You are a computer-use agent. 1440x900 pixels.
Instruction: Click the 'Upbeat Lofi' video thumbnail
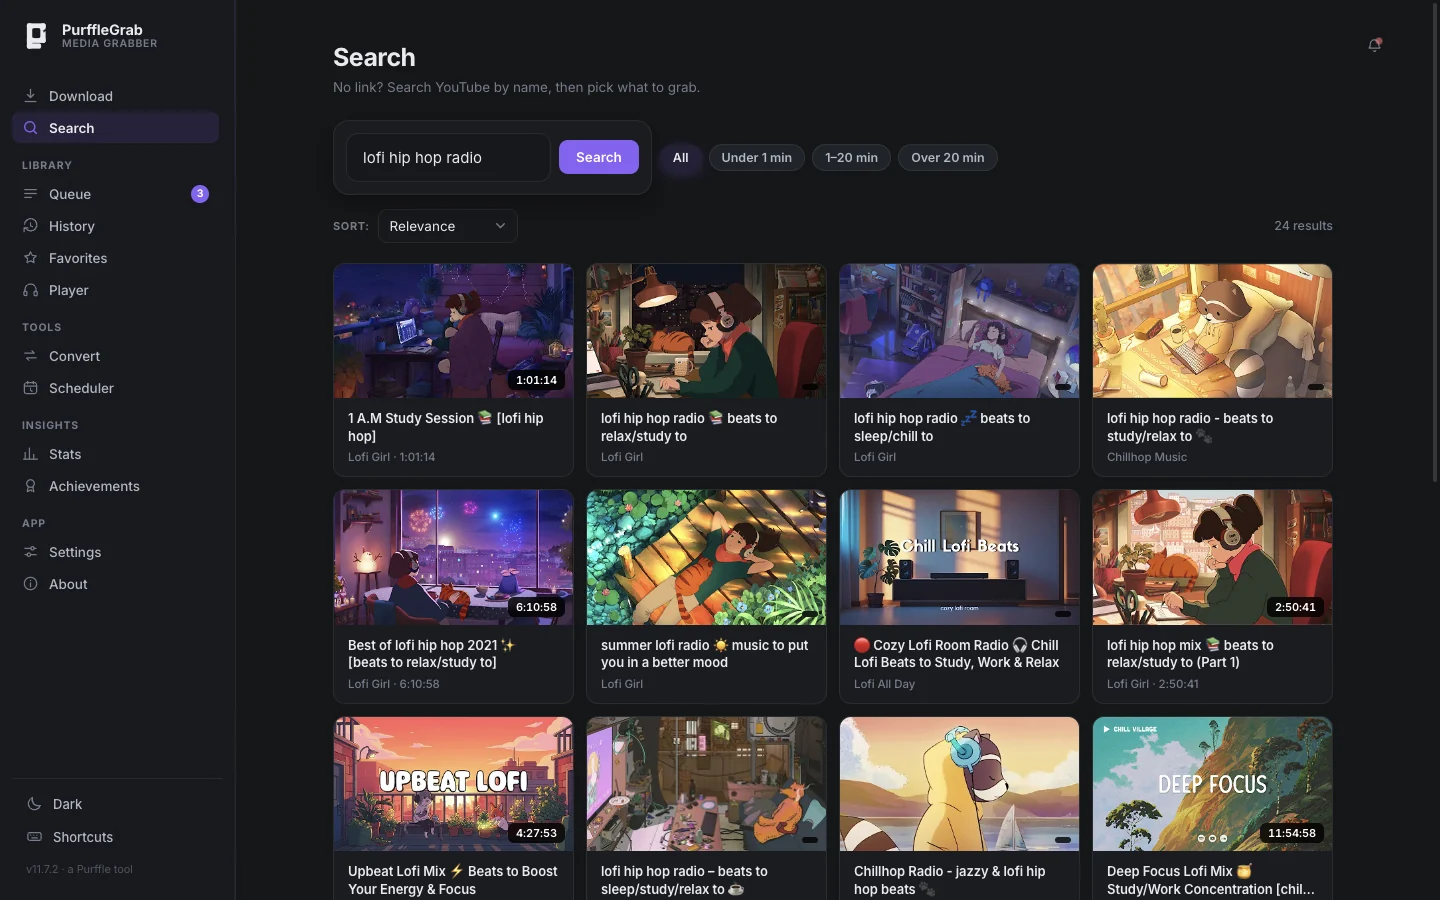[x=453, y=784]
